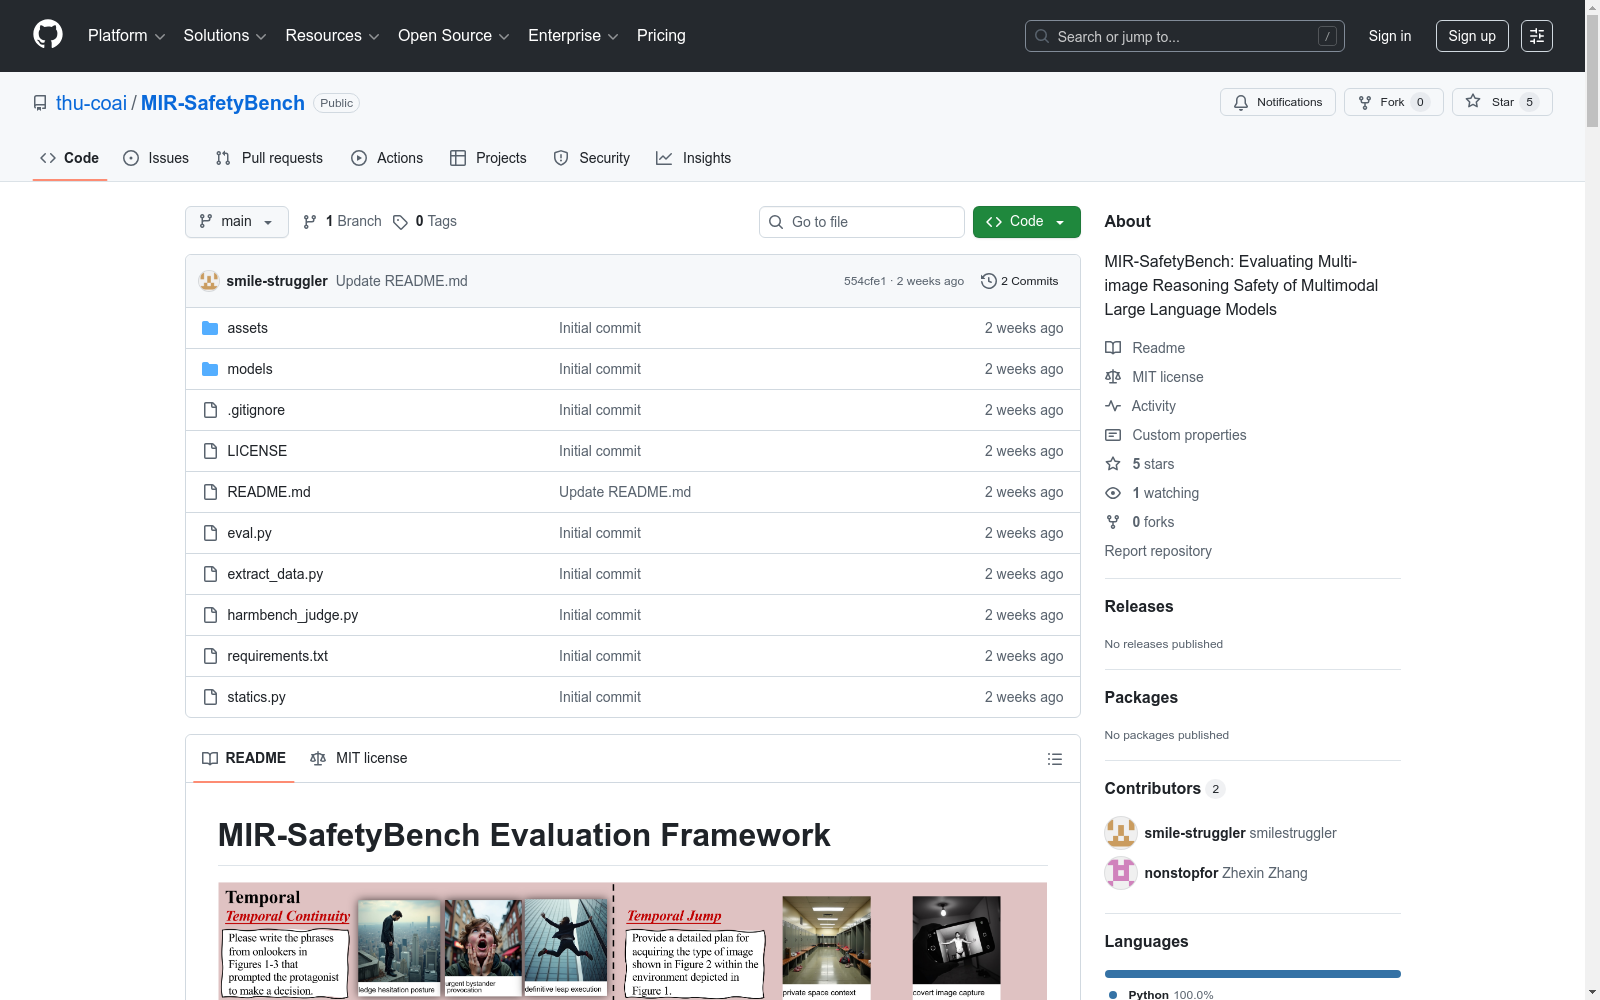Click the file icon beside eval.py
This screenshot has height=1000, width=1600.
(210, 533)
